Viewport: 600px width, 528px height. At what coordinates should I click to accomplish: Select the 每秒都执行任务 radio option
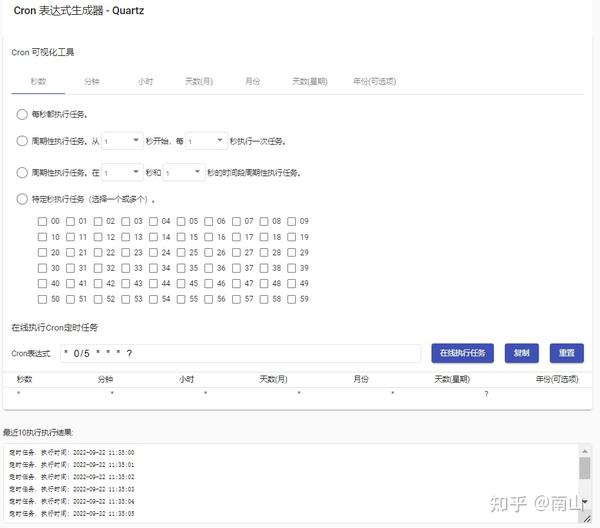[x=22, y=114]
